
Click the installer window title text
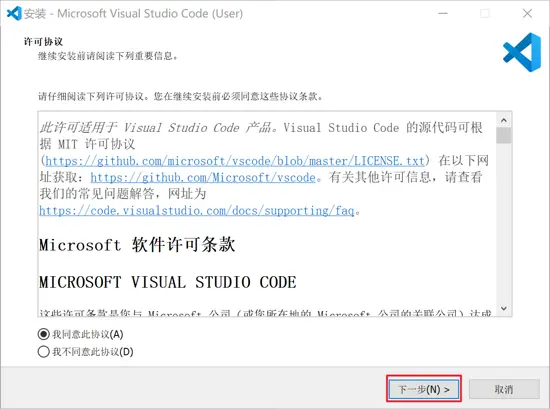coord(133,14)
